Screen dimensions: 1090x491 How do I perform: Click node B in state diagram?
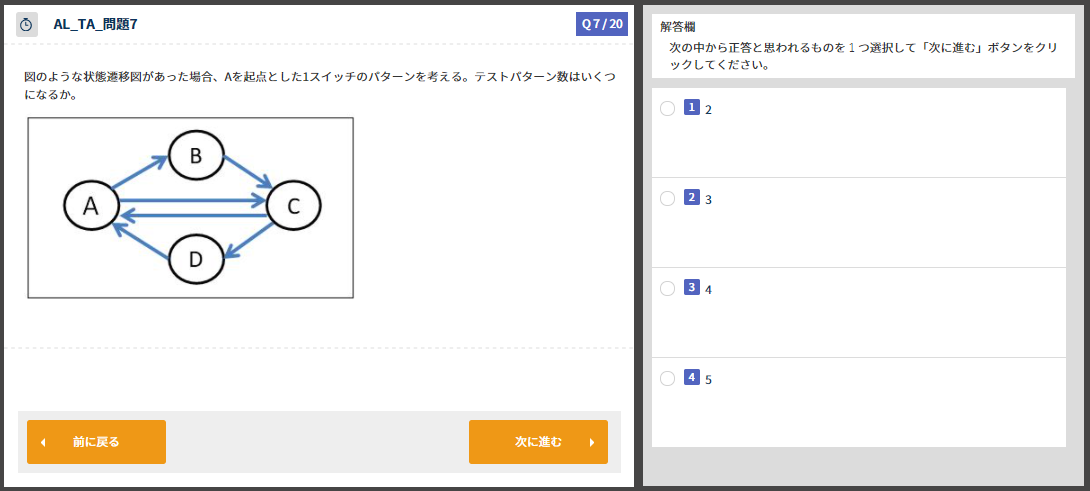tap(196, 155)
